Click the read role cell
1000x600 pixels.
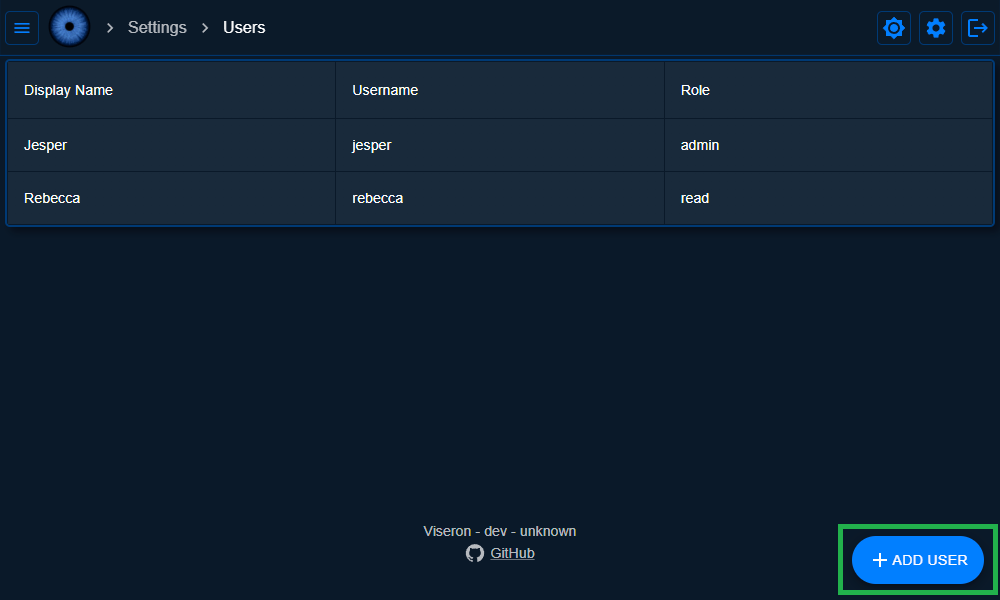pos(695,198)
